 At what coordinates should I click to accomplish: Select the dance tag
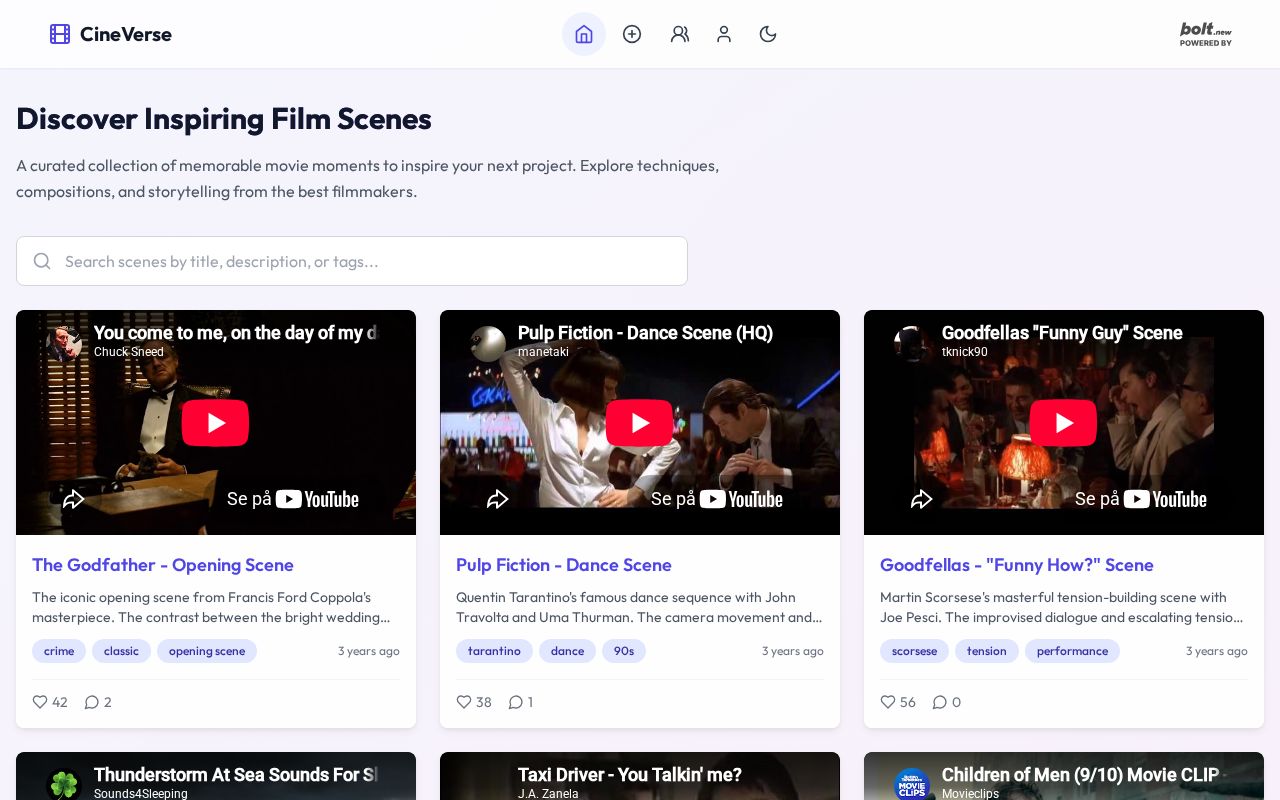click(567, 651)
